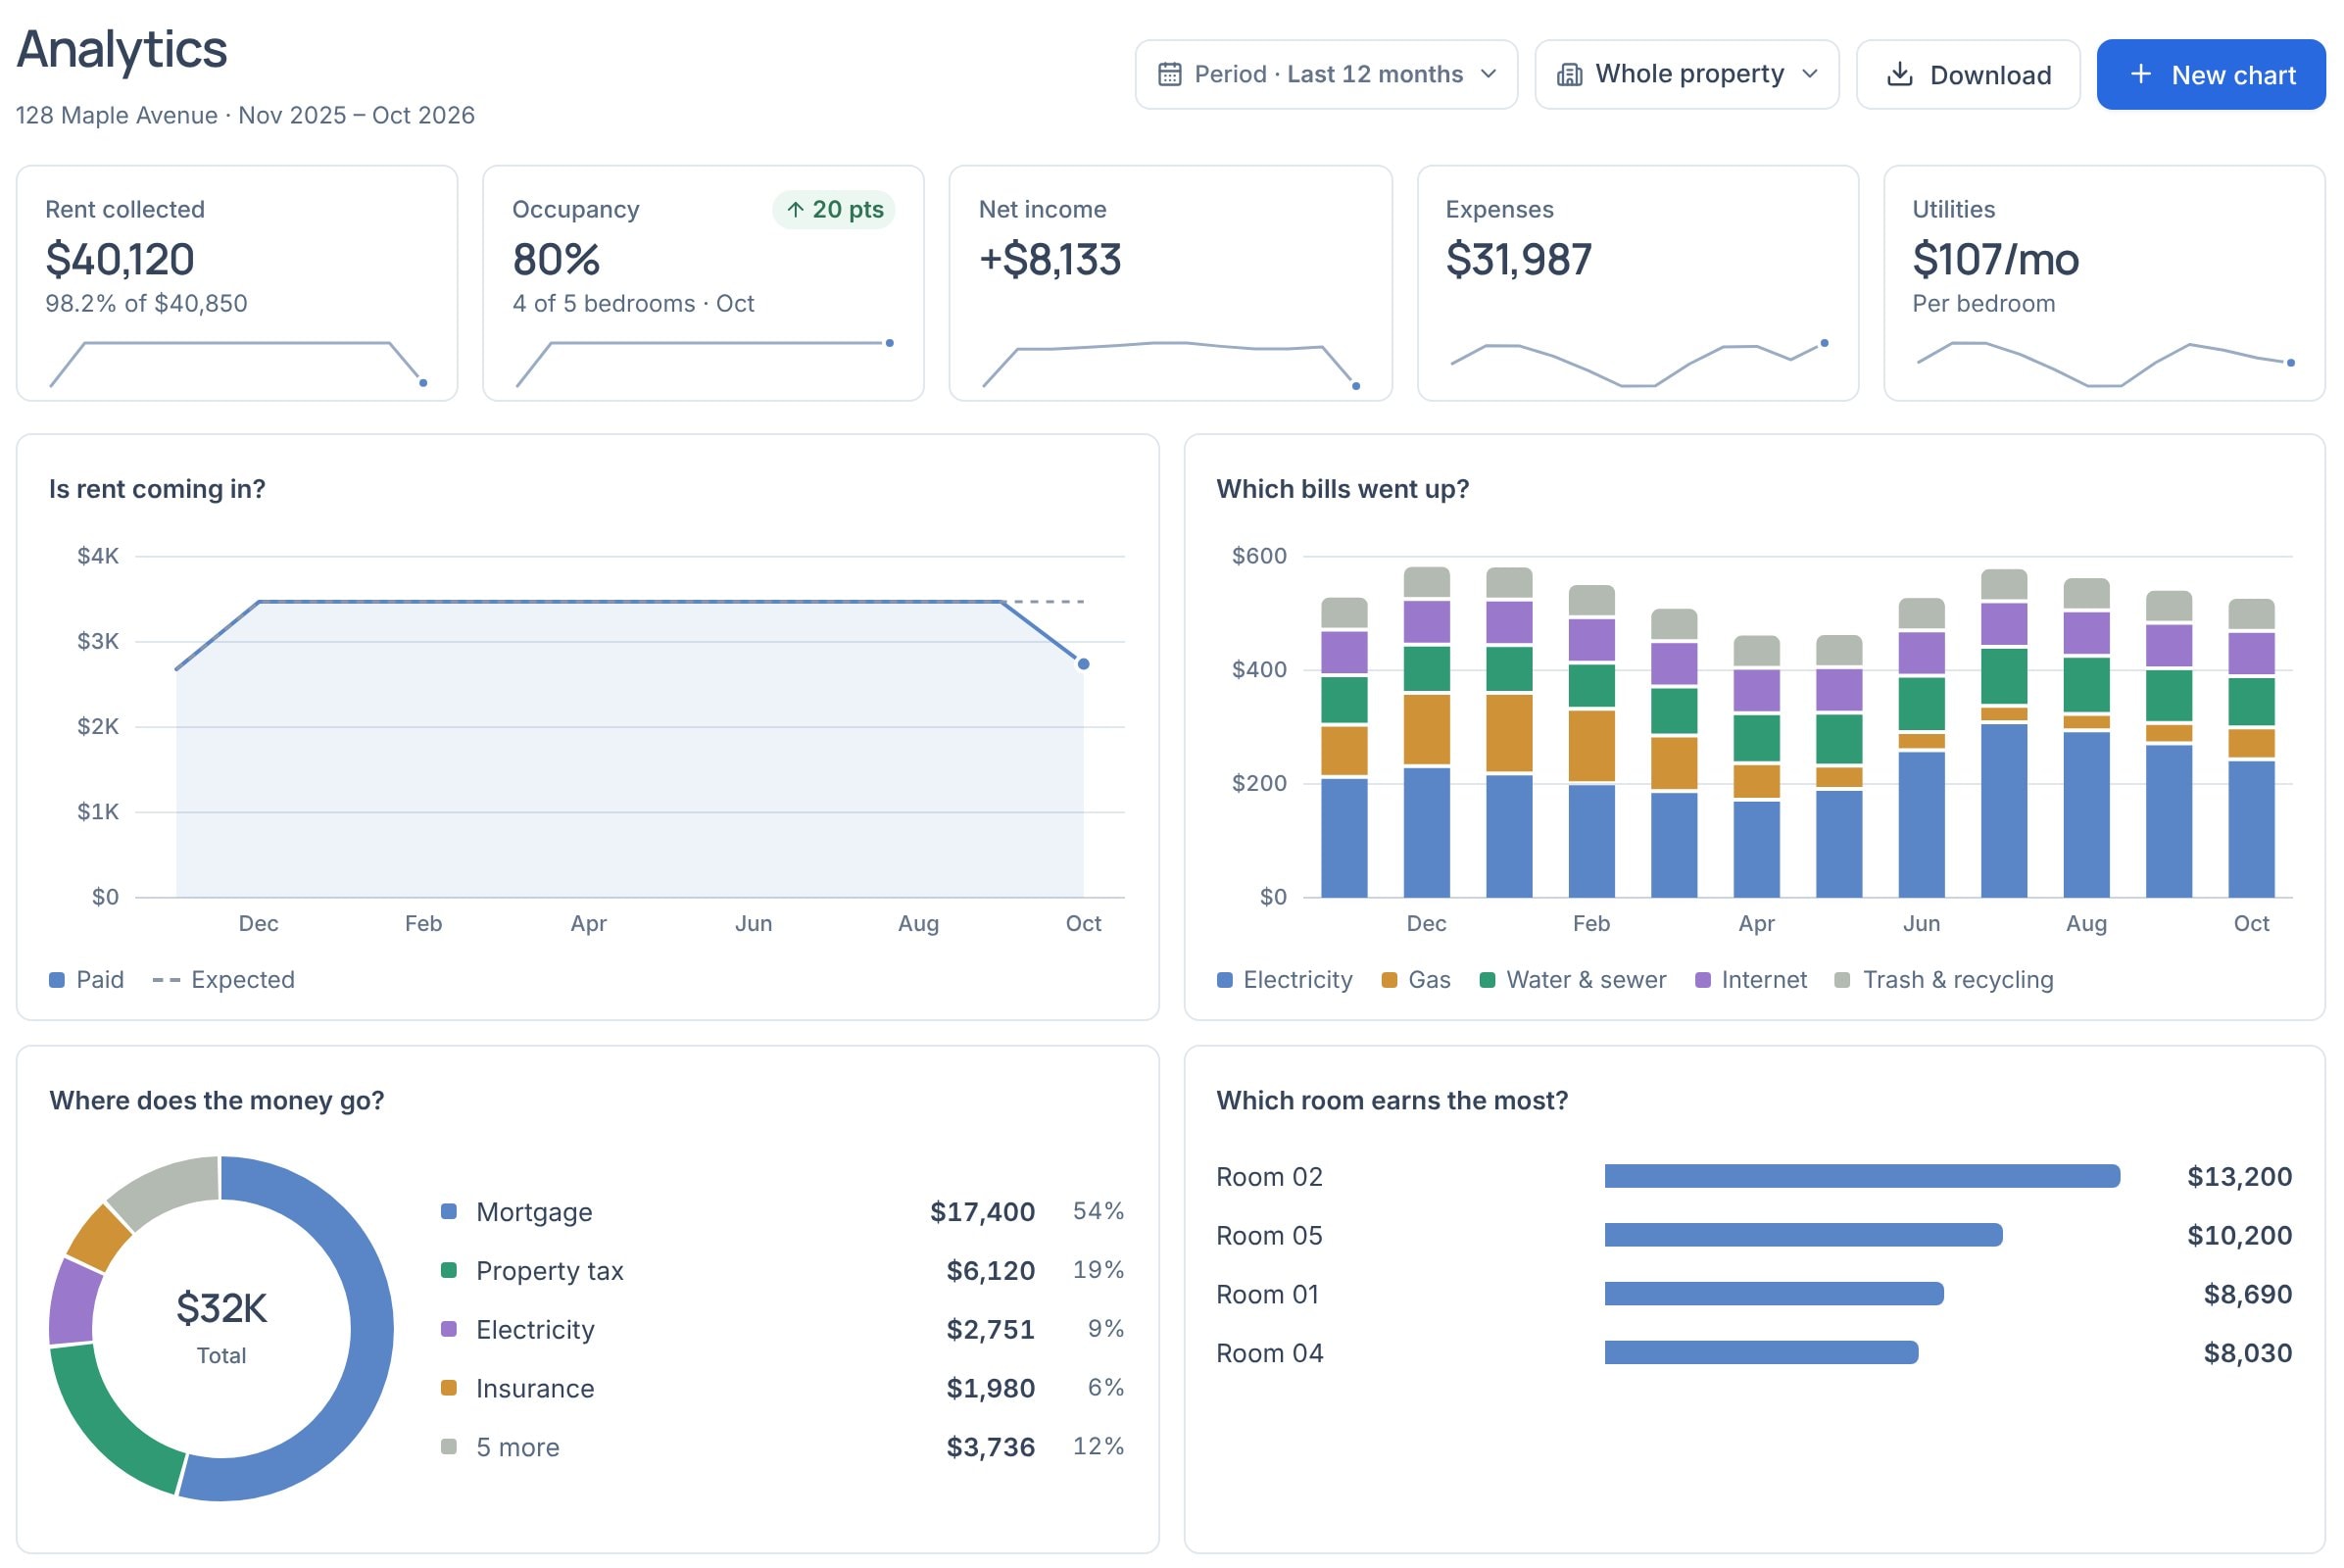Click the Room 04 $8,030 value
The width and height of the screenshot is (2344, 1568).
pos(2247,1354)
